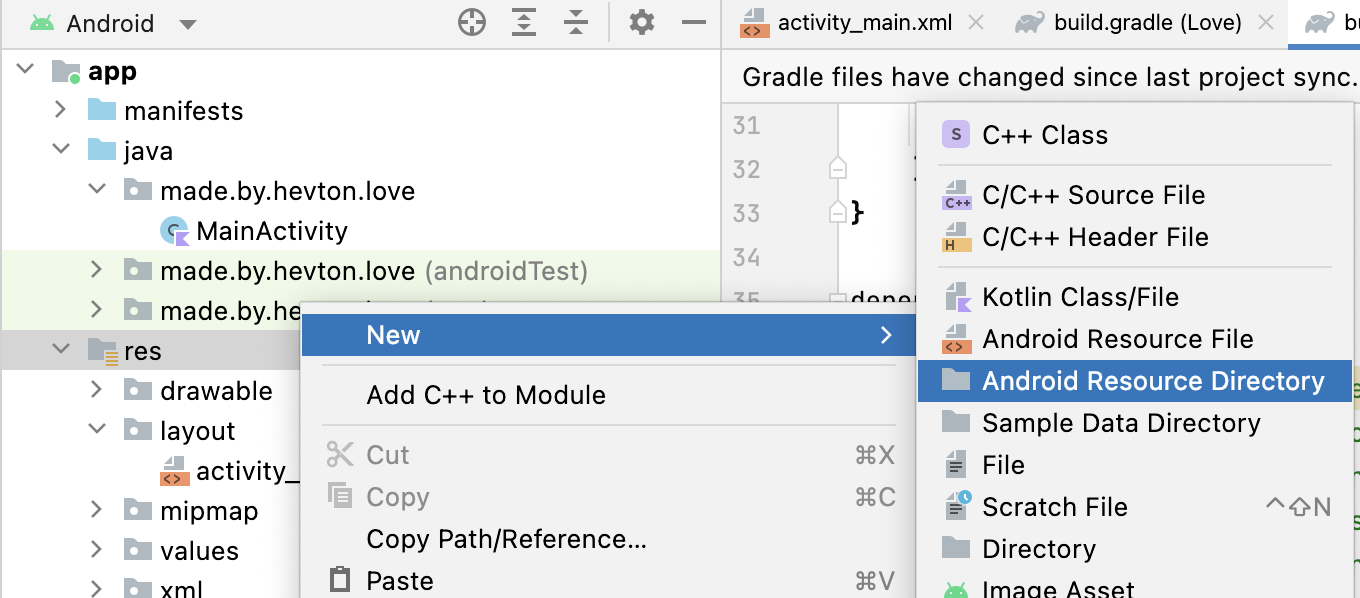This screenshot has height=598, width=1360.
Task: Click the values folder label
Action: point(199,551)
